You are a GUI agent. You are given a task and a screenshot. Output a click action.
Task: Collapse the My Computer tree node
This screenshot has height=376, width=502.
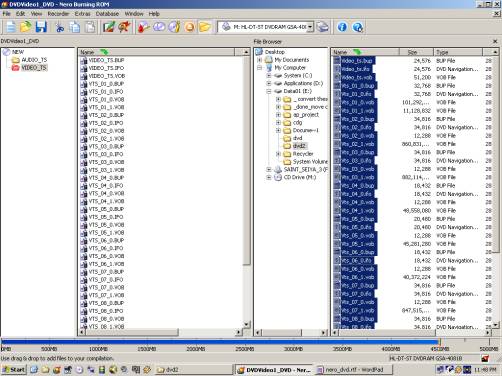coord(260,68)
